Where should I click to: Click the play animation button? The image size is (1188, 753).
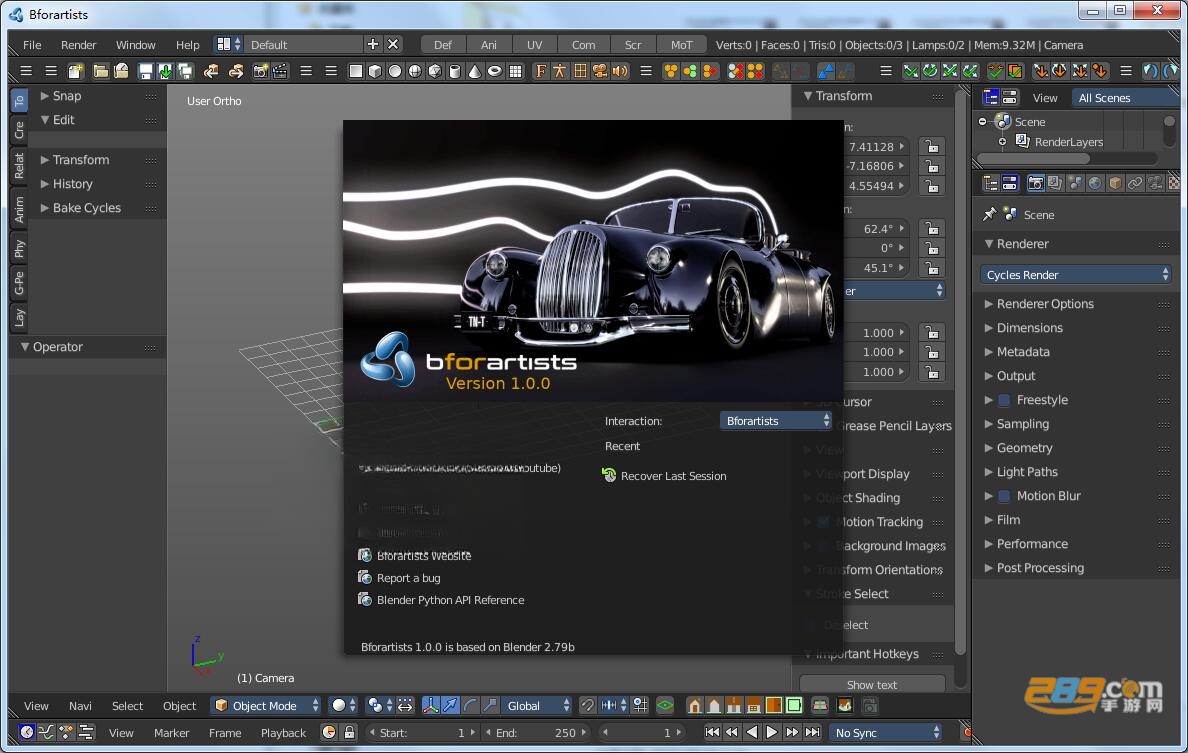(x=771, y=733)
